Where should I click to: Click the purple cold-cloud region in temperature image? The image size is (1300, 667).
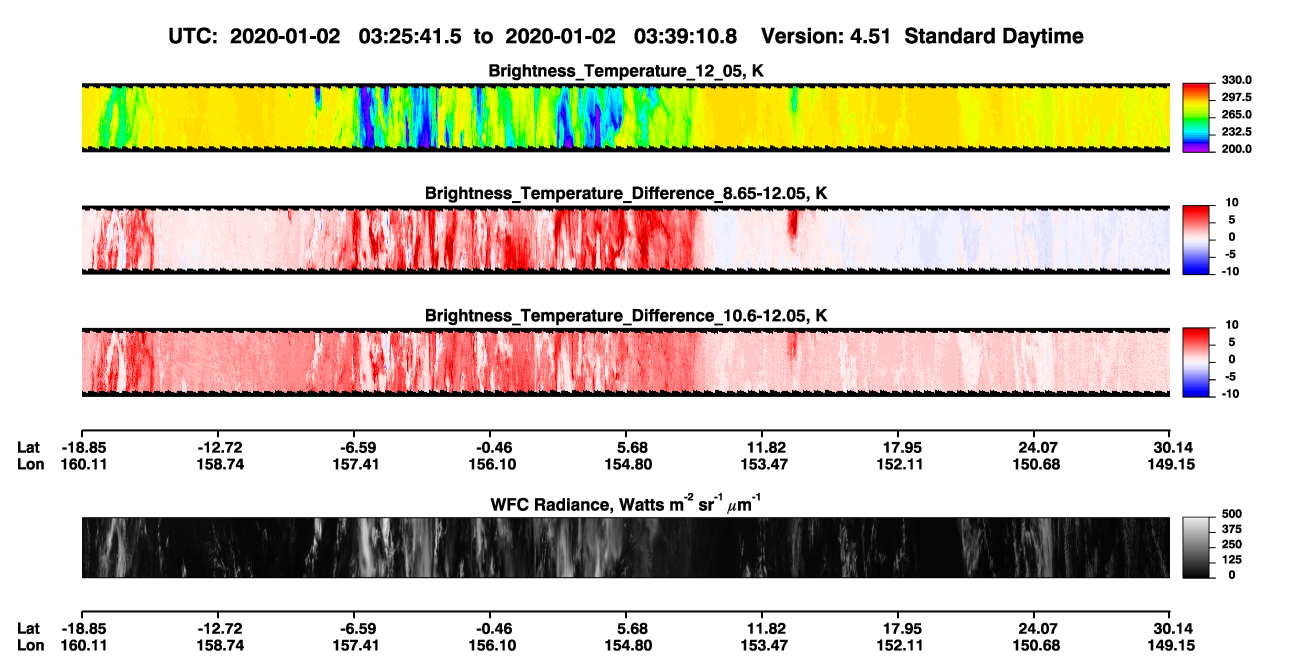coord(367,125)
